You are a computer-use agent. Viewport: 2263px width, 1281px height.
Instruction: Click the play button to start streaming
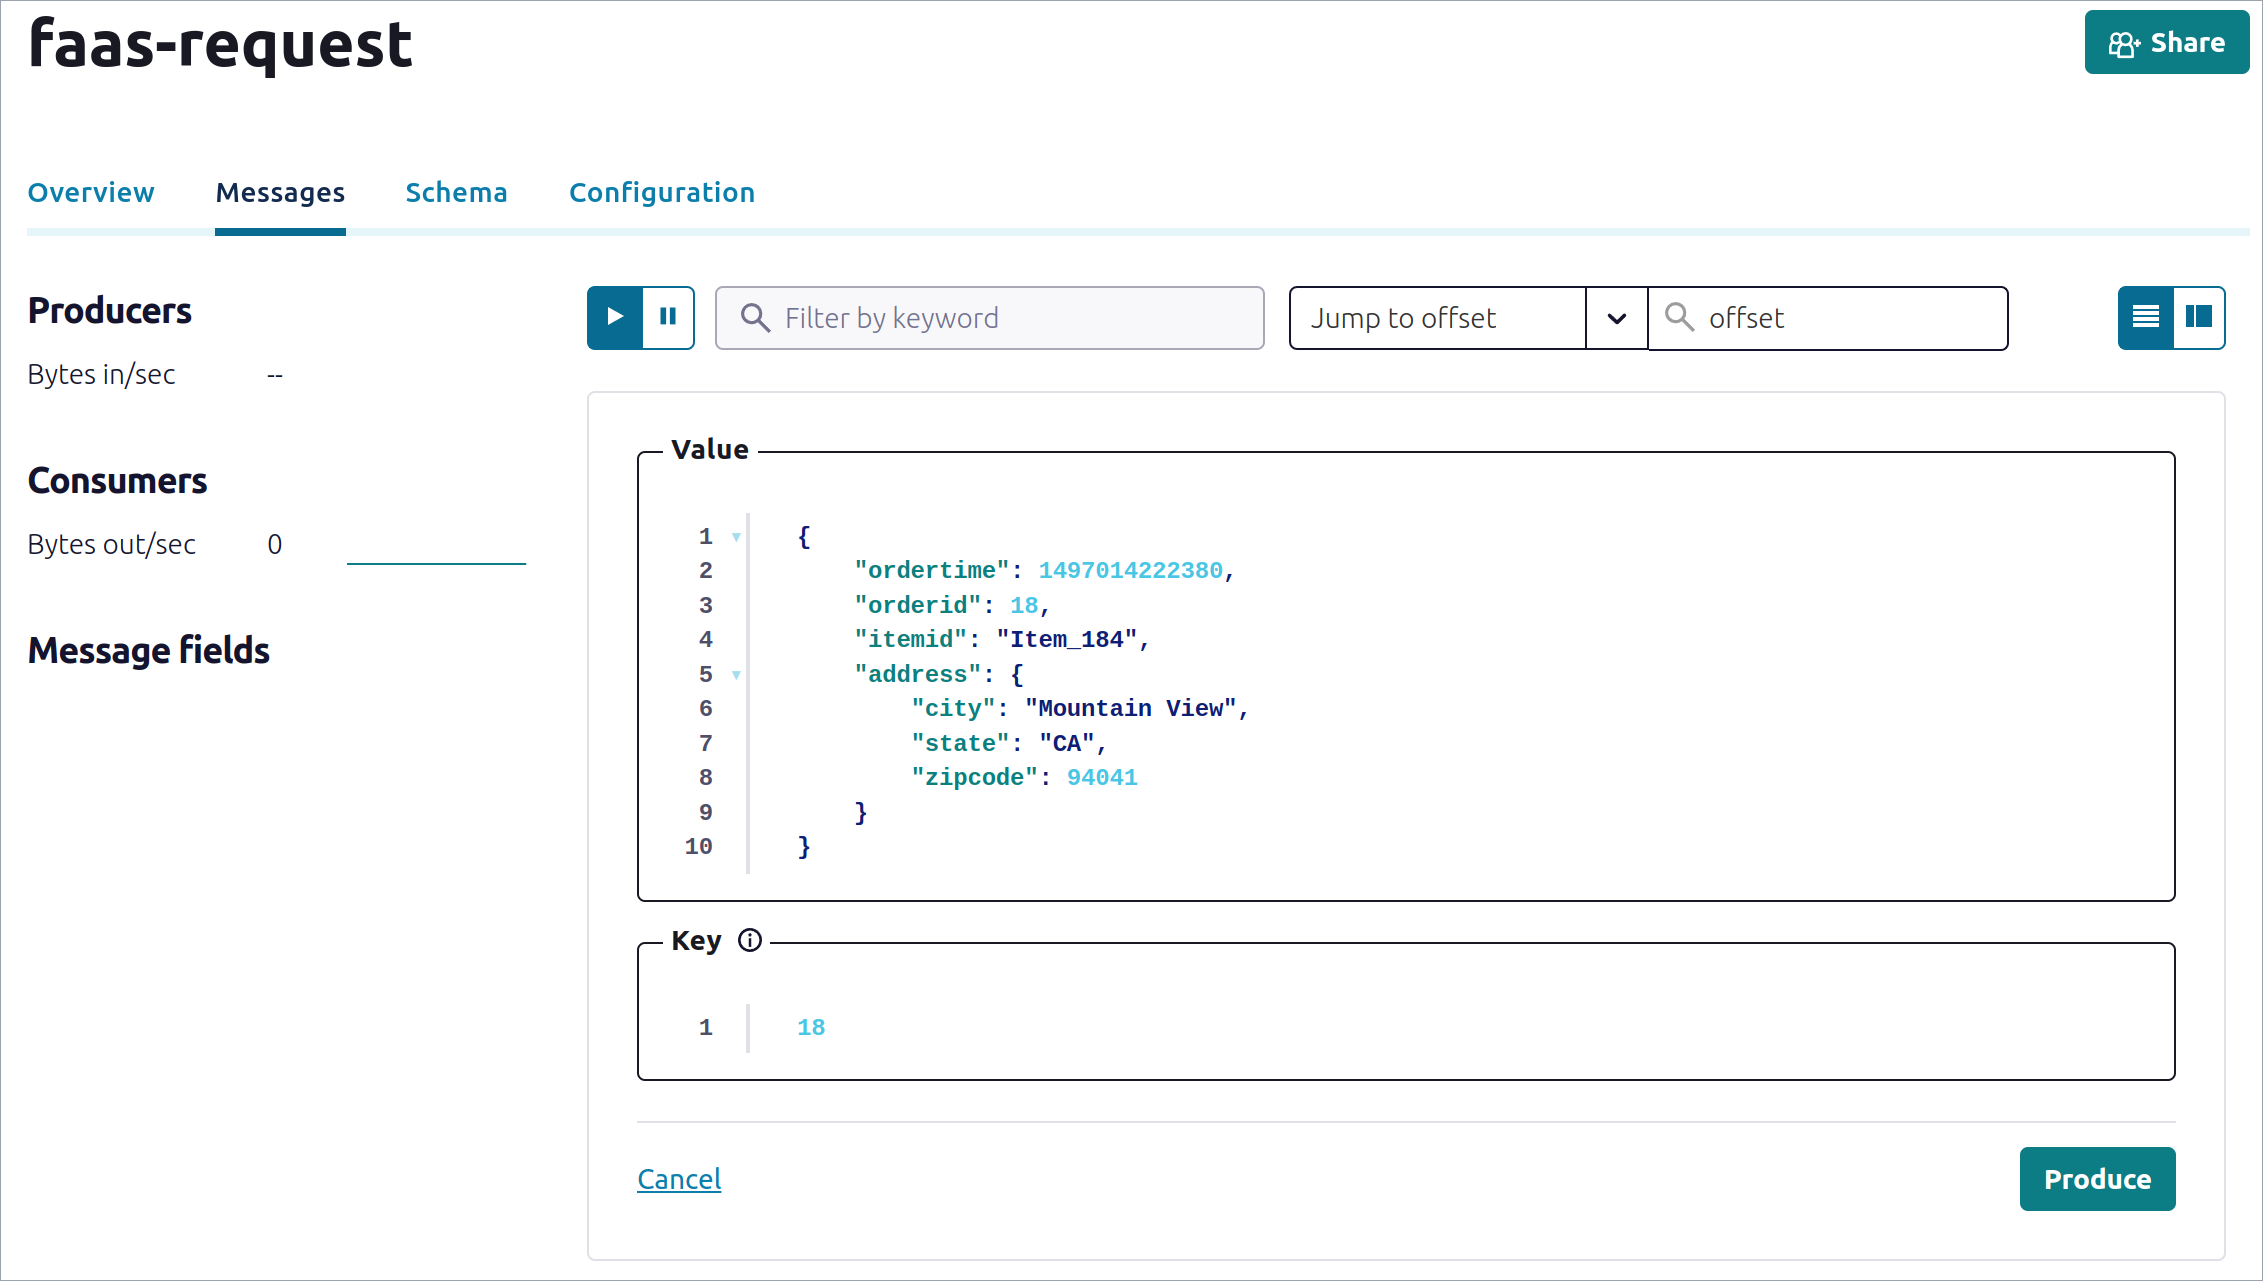[614, 317]
